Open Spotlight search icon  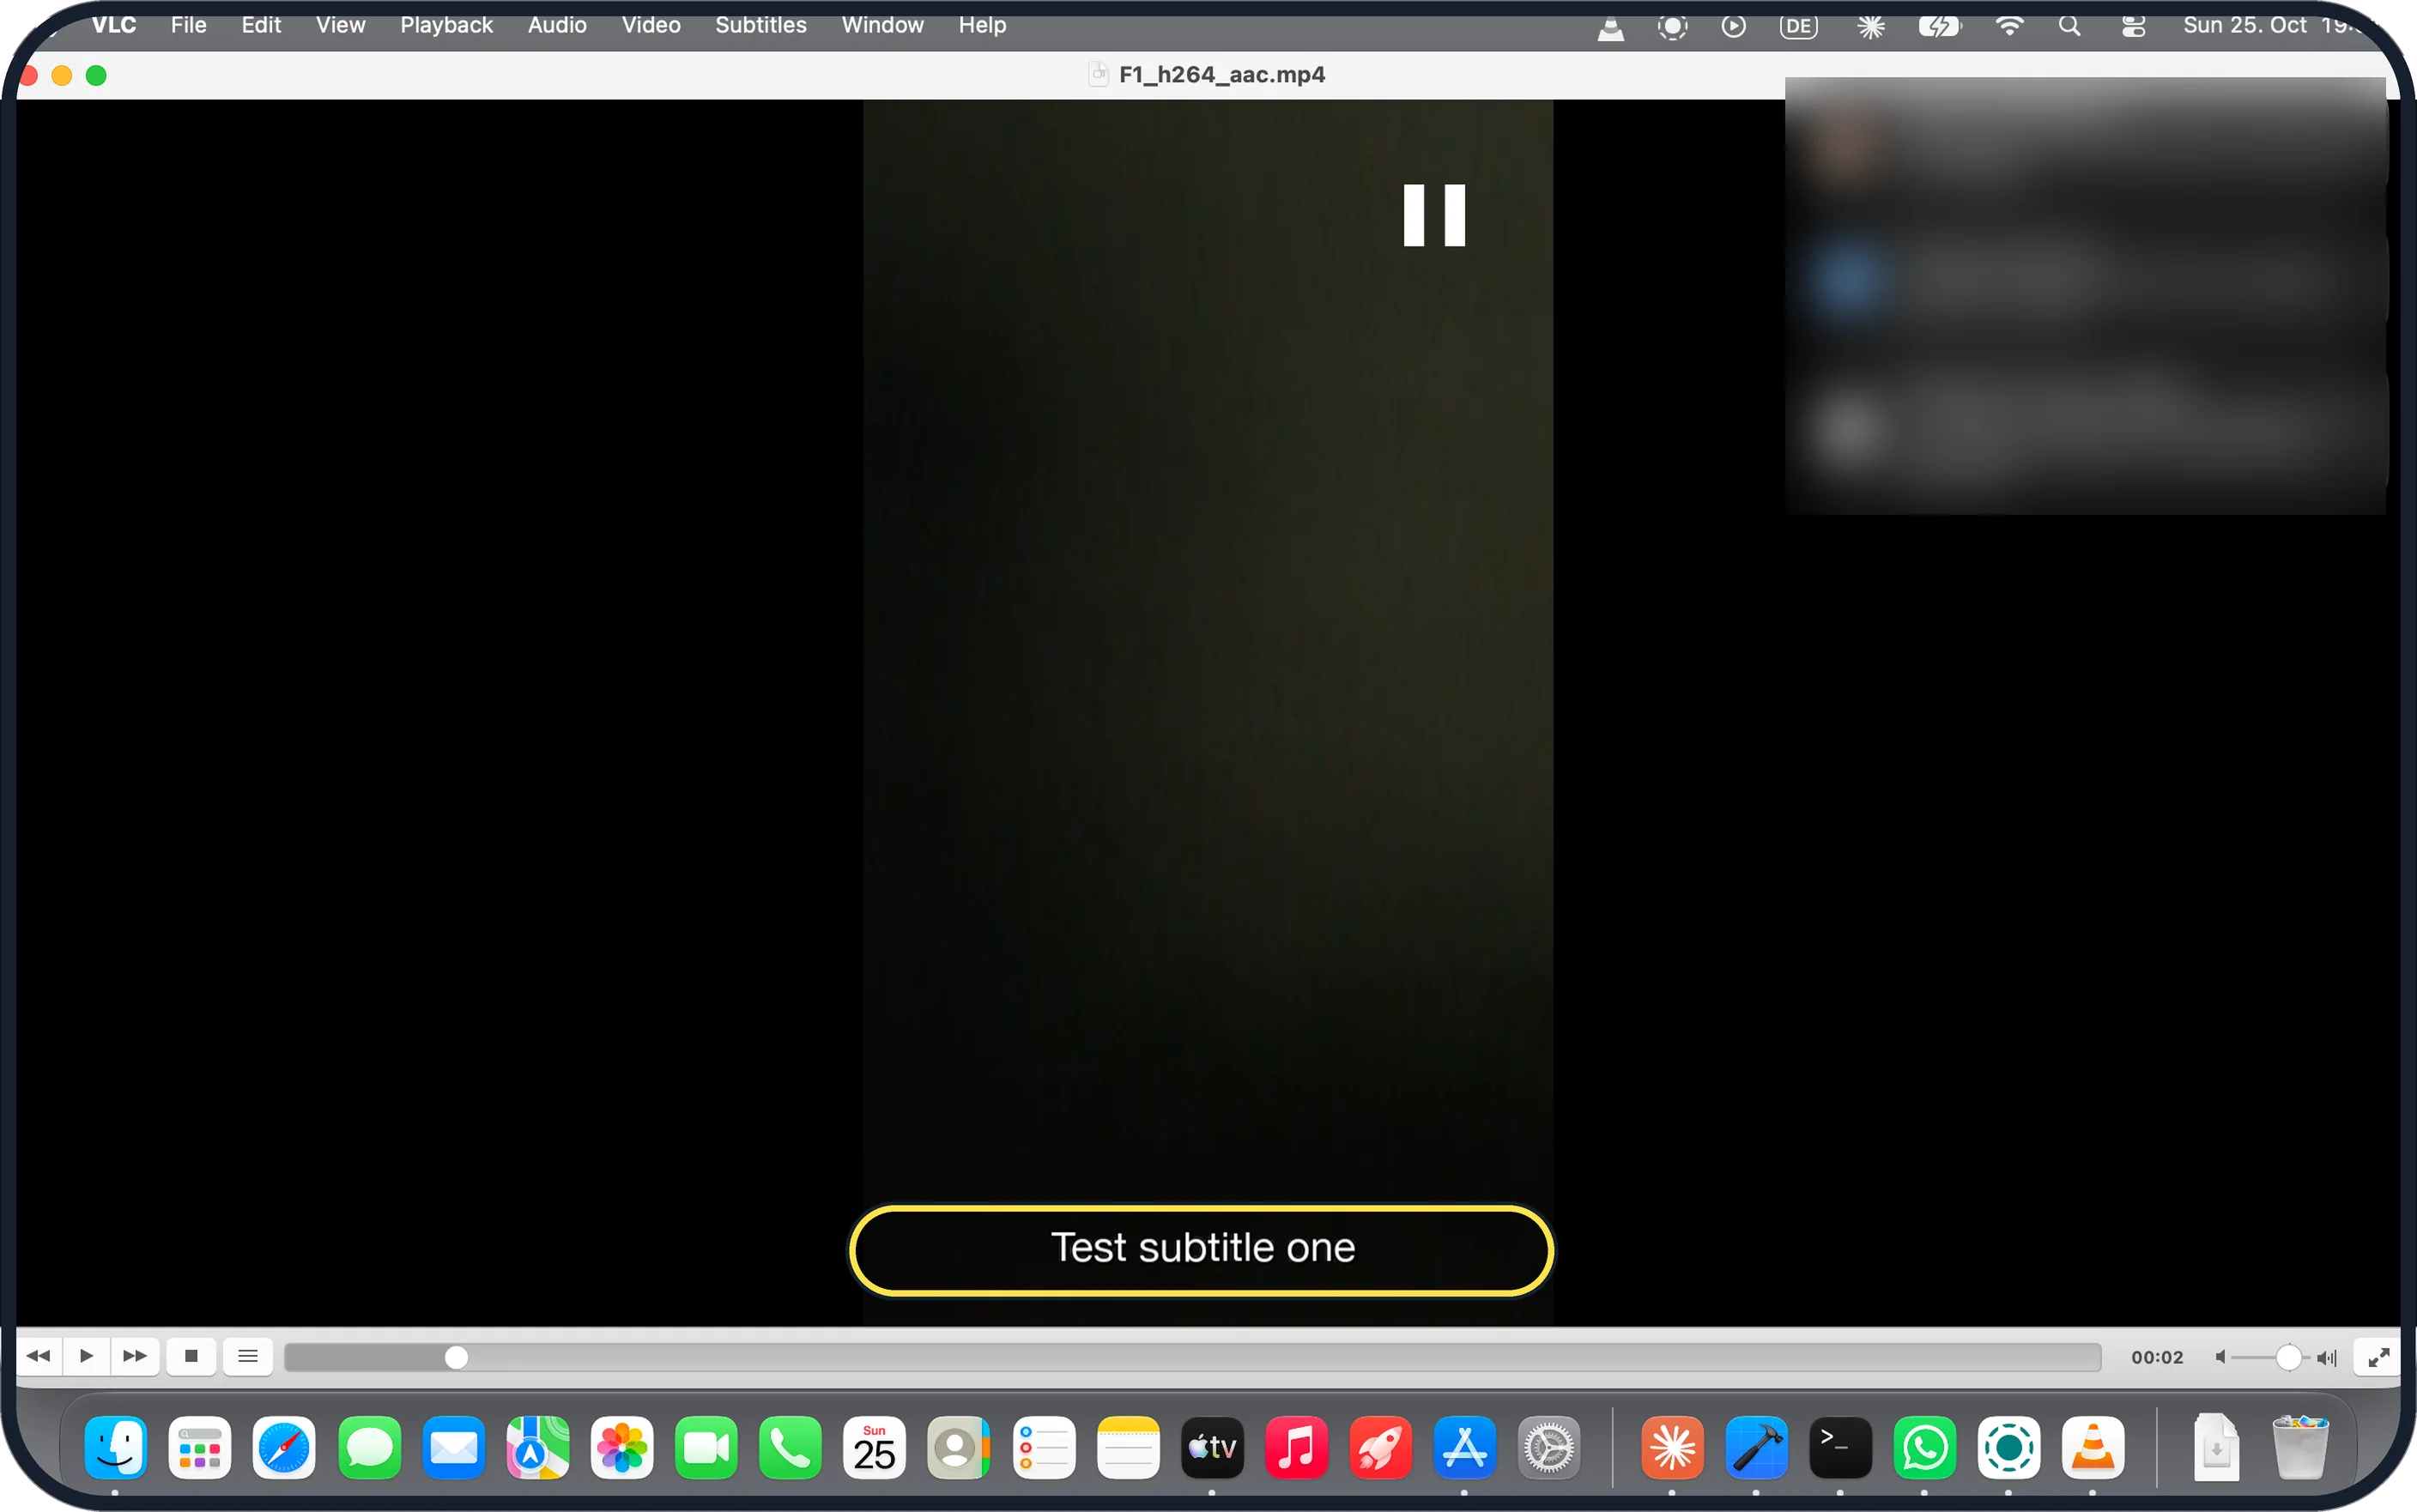(2070, 26)
